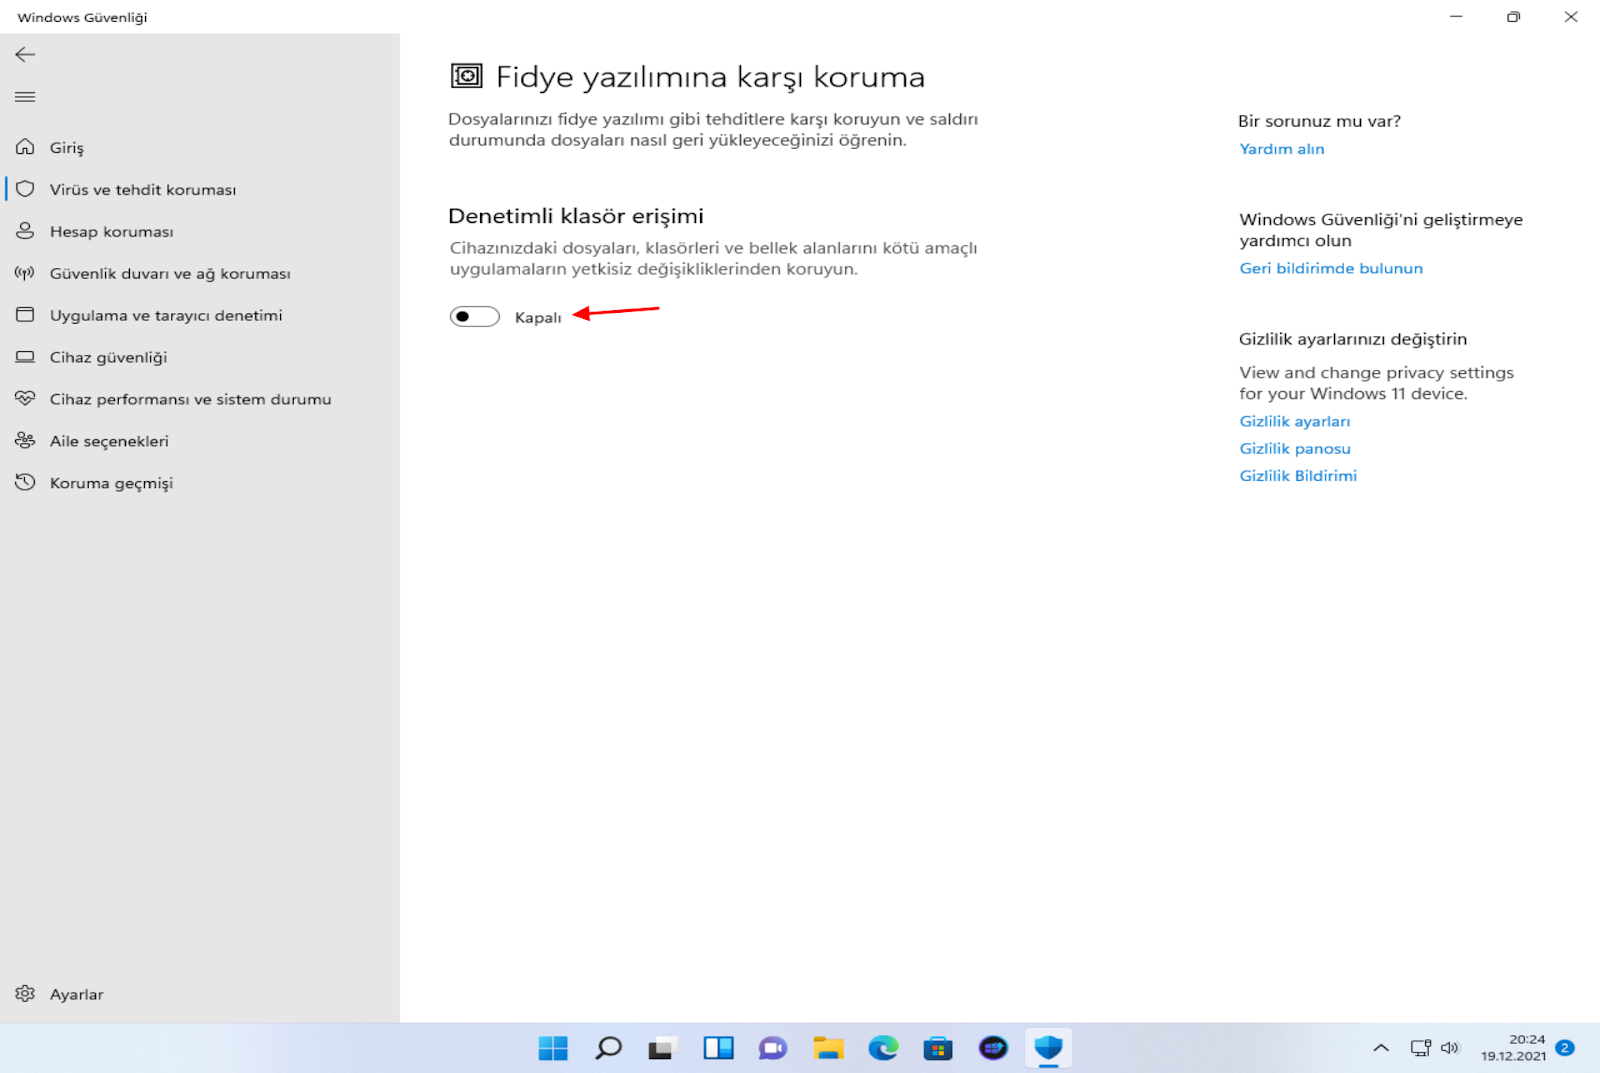Click the family icon for Aile seçenekleri
This screenshot has height=1073, width=1600.
tap(25, 441)
